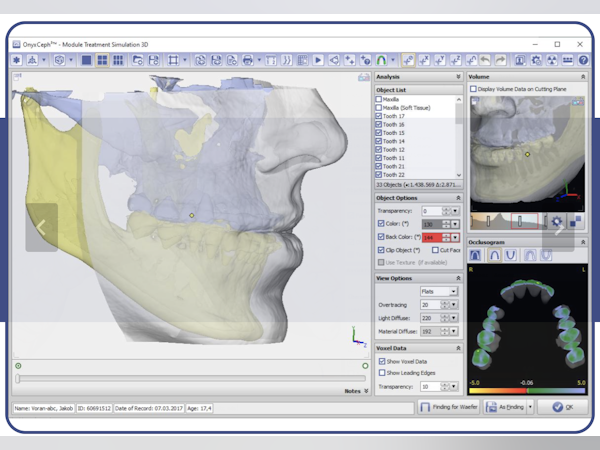Expand the Analysis panel

458,77
